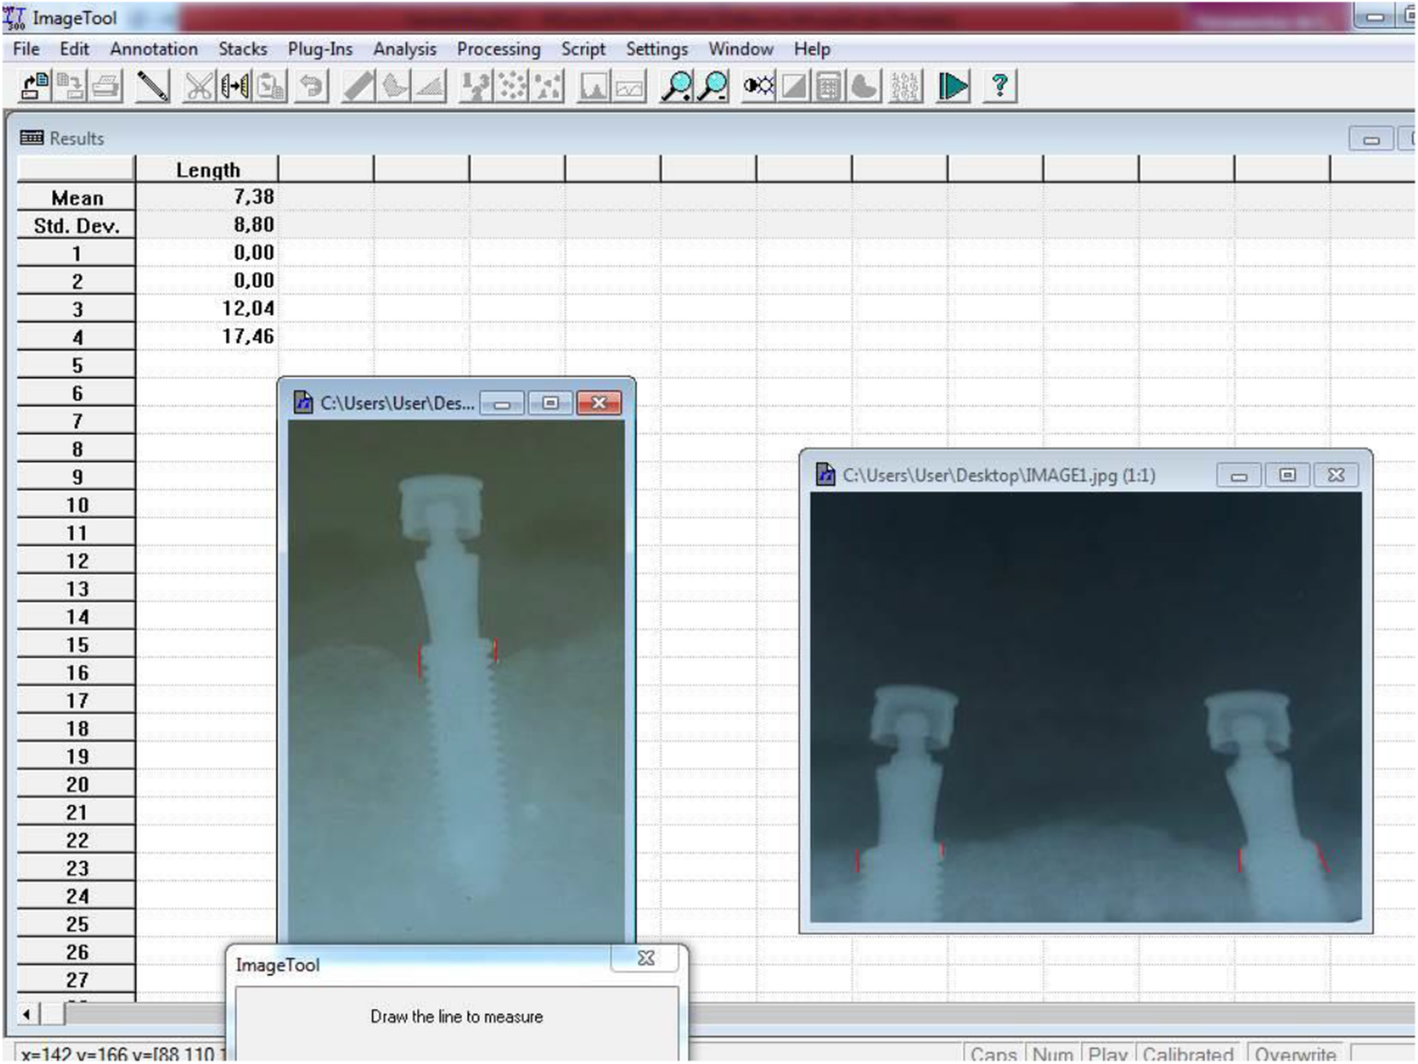This screenshot has height=1064, width=1418.
Task: Click the count and tag icon
Action: (476, 87)
